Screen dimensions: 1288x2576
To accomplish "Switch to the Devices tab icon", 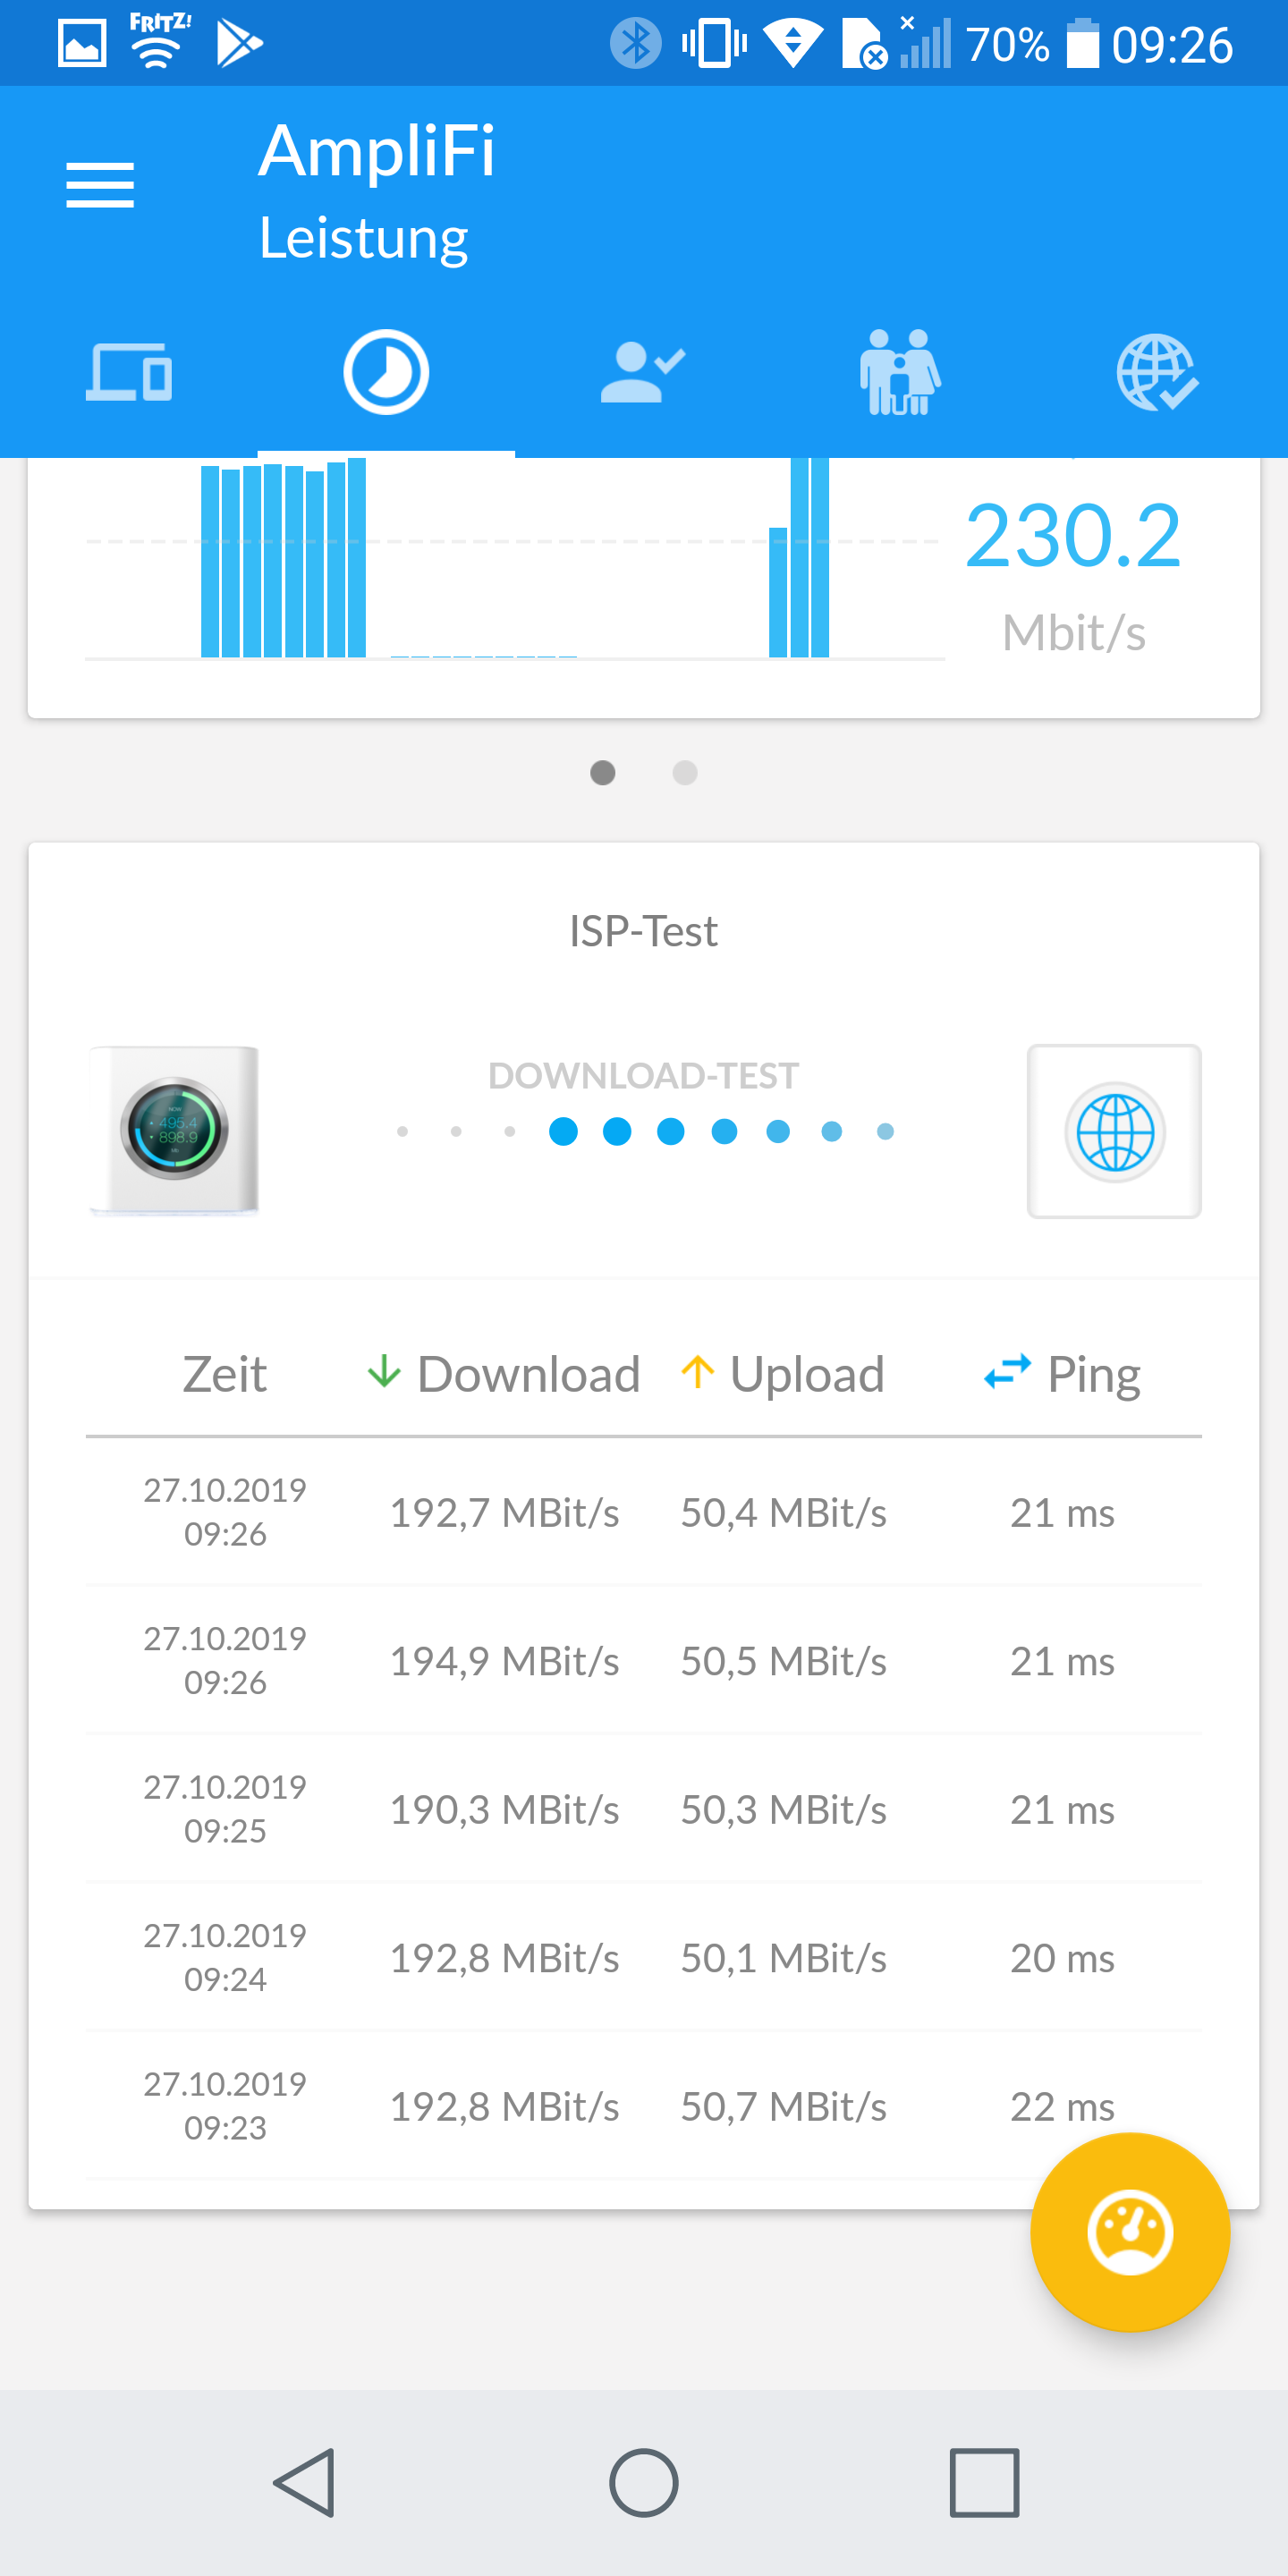I will coord(129,372).
